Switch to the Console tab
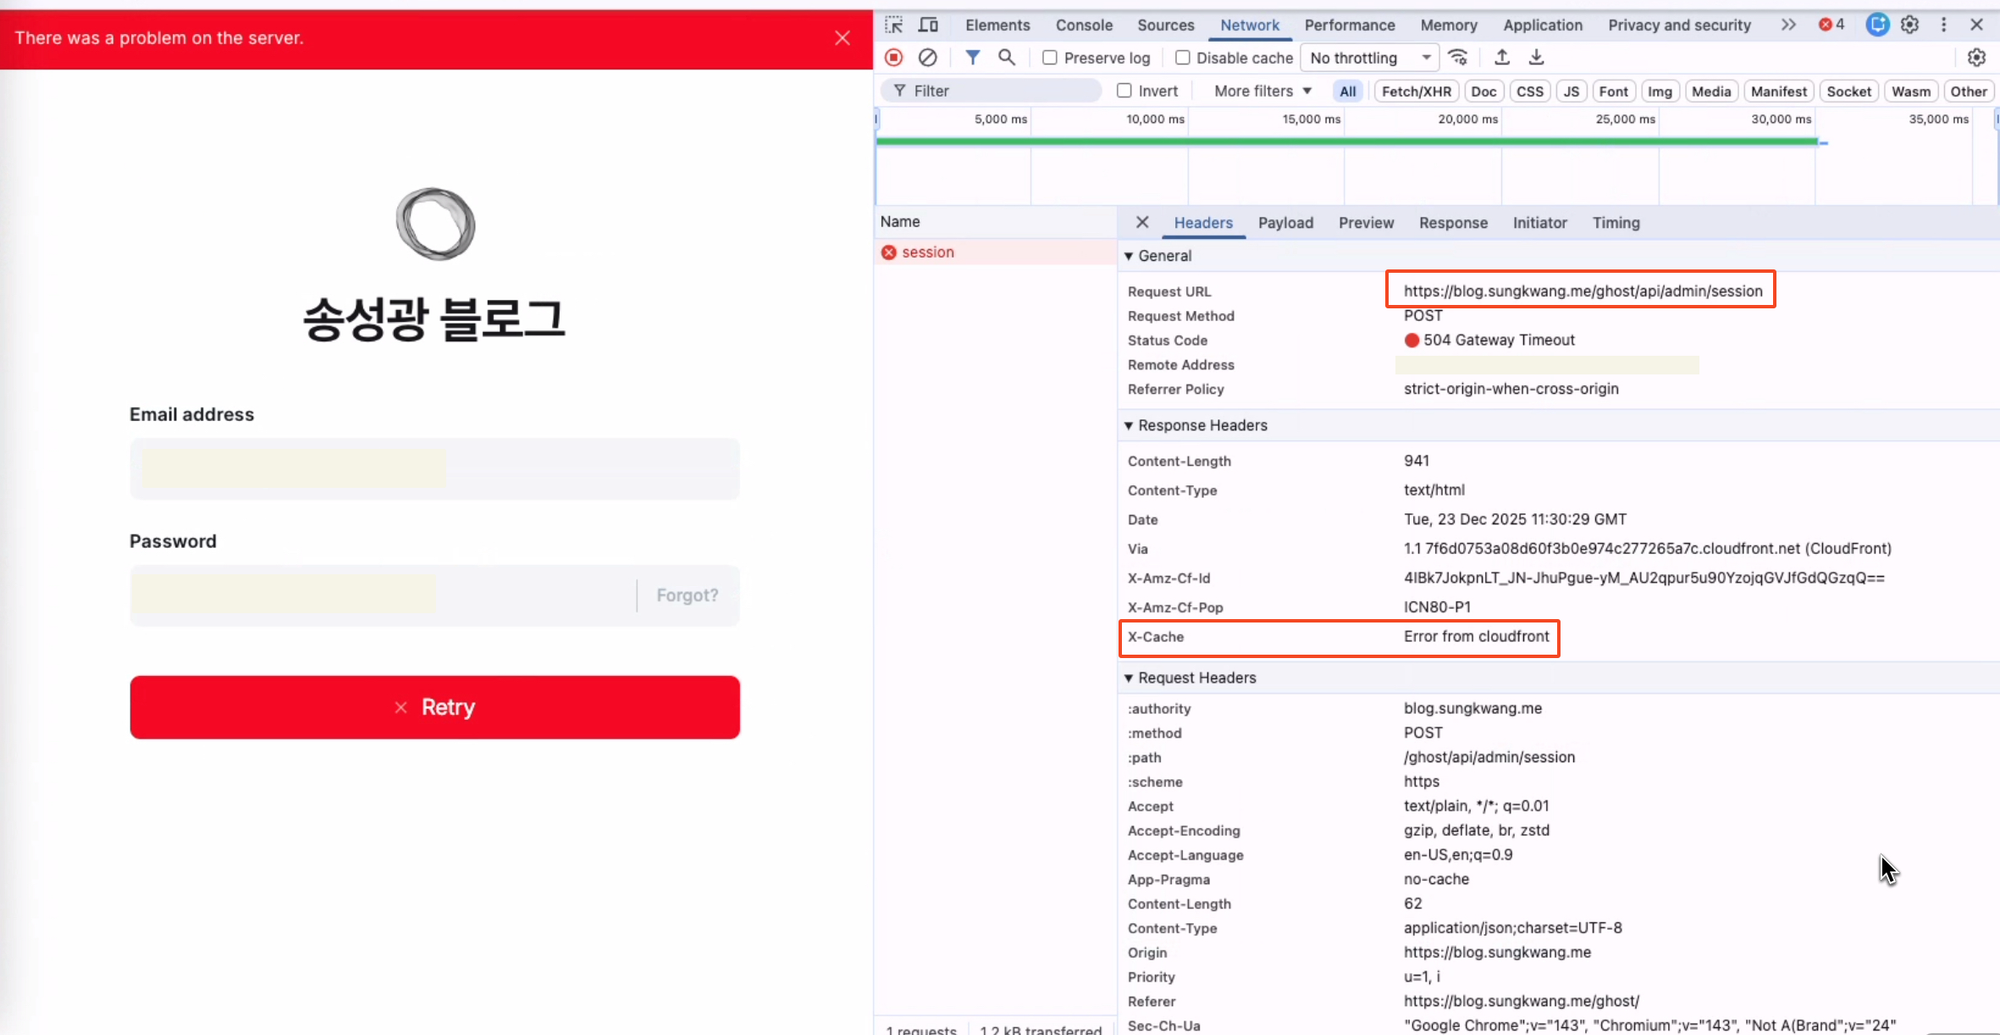 [x=1084, y=25]
